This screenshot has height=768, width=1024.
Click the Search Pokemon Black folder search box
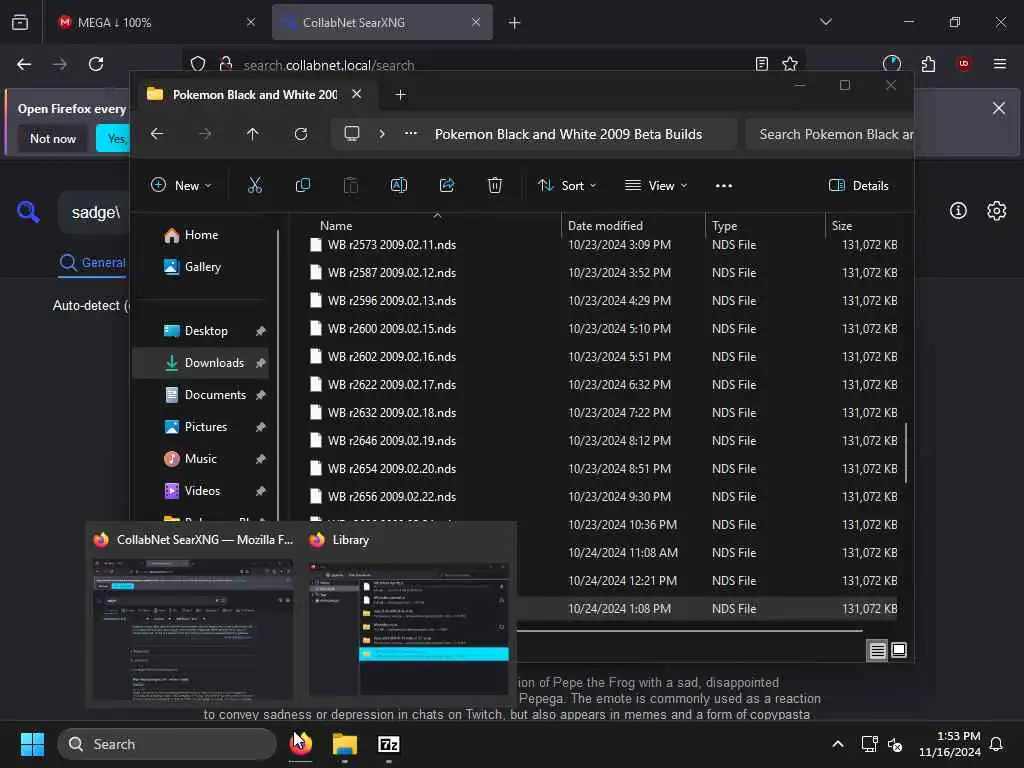click(829, 134)
